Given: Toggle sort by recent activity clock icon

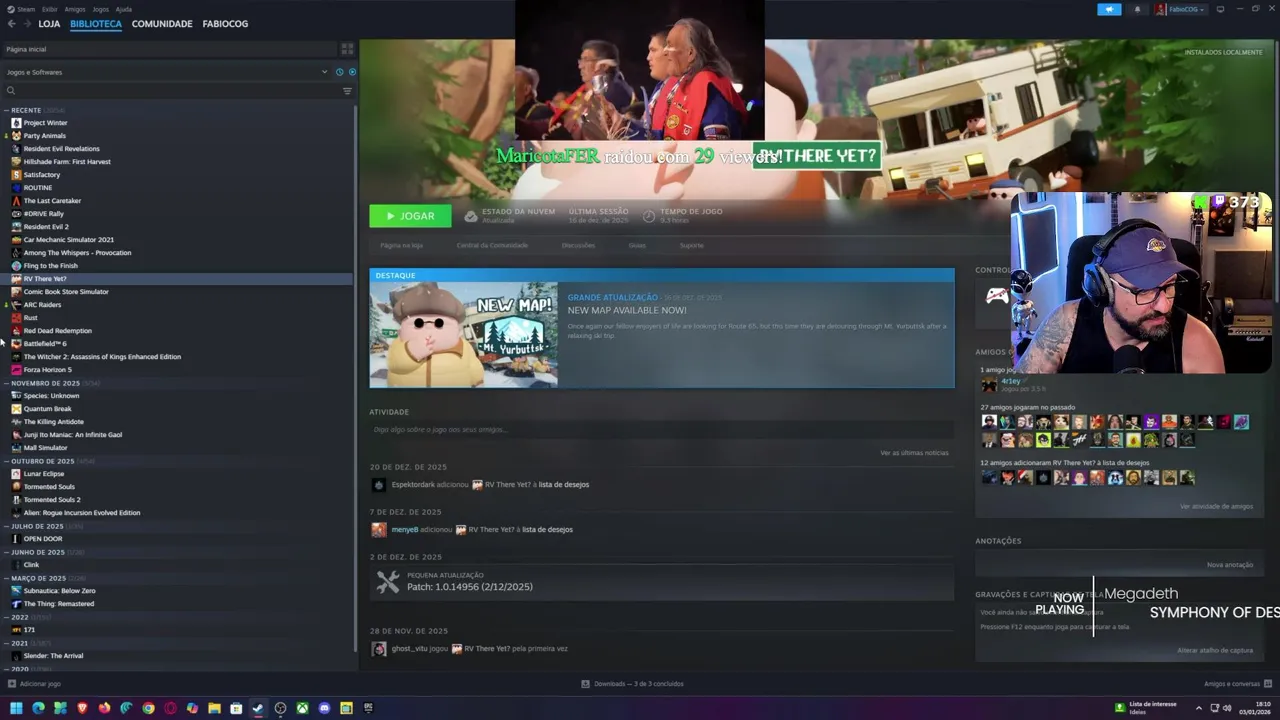Looking at the screenshot, I should pos(339,72).
